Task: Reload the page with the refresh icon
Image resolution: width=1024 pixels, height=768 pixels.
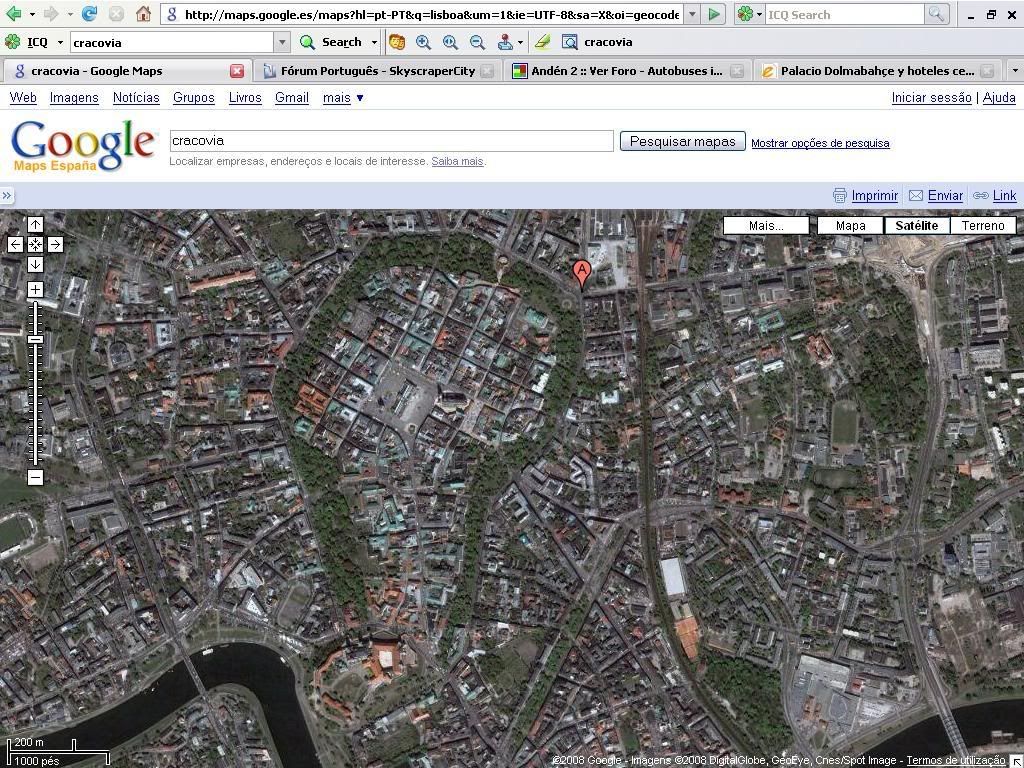Action: pos(89,14)
